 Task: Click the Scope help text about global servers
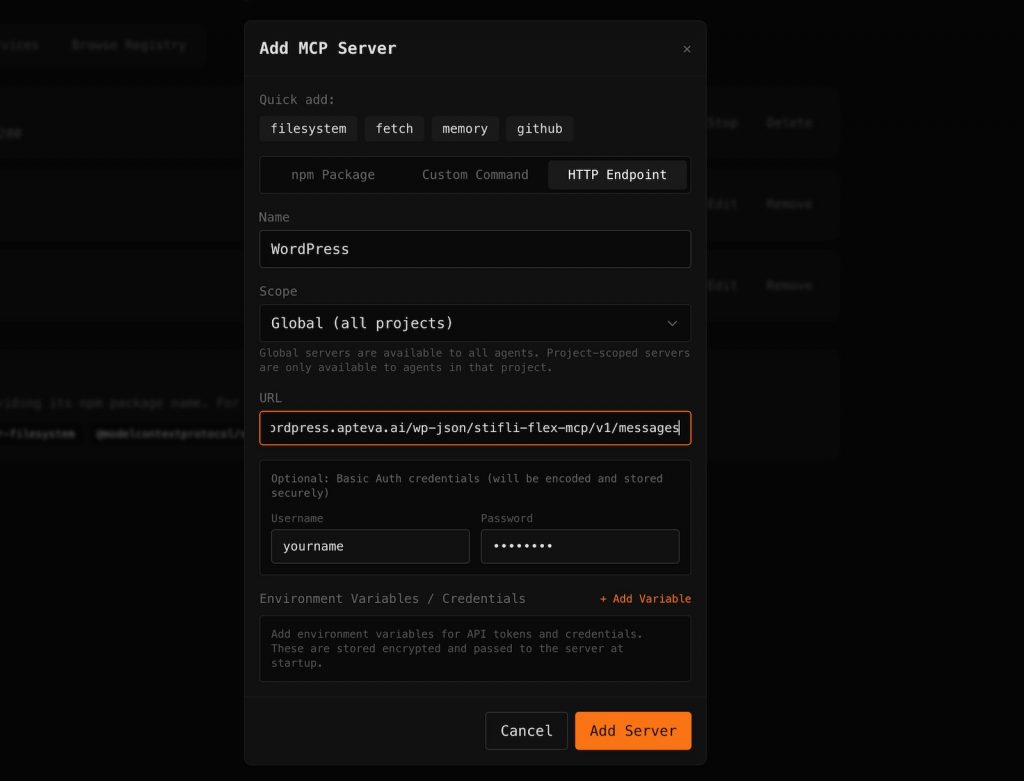474,360
